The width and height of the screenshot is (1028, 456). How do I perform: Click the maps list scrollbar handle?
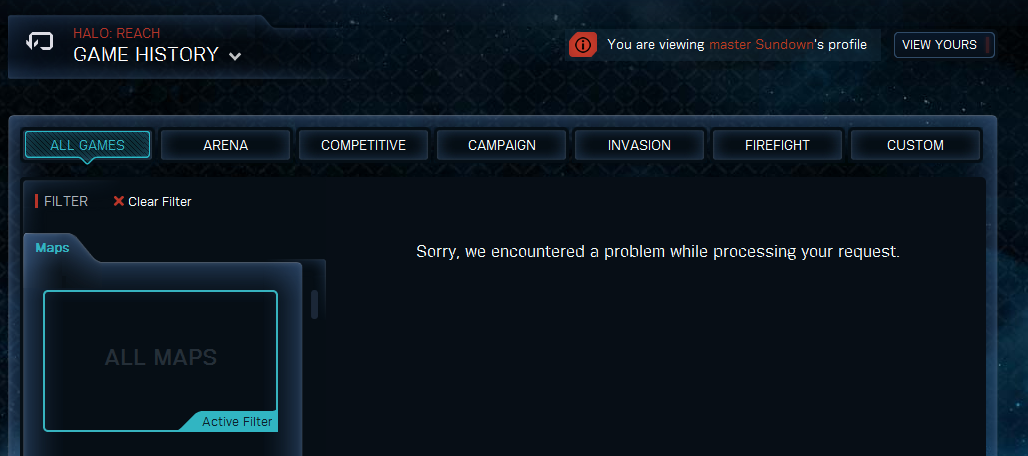click(315, 304)
